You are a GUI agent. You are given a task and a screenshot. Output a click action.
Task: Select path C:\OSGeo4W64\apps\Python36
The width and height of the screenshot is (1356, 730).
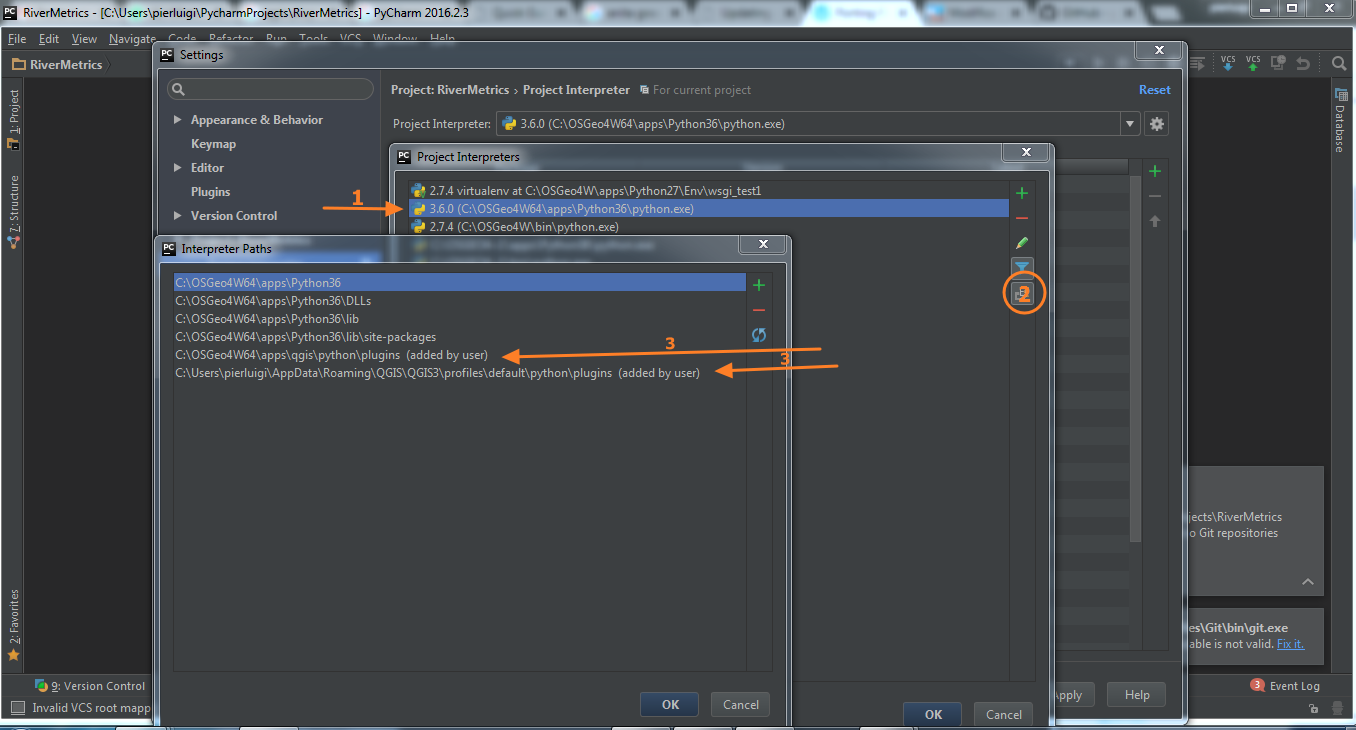pyautogui.click(x=460, y=283)
